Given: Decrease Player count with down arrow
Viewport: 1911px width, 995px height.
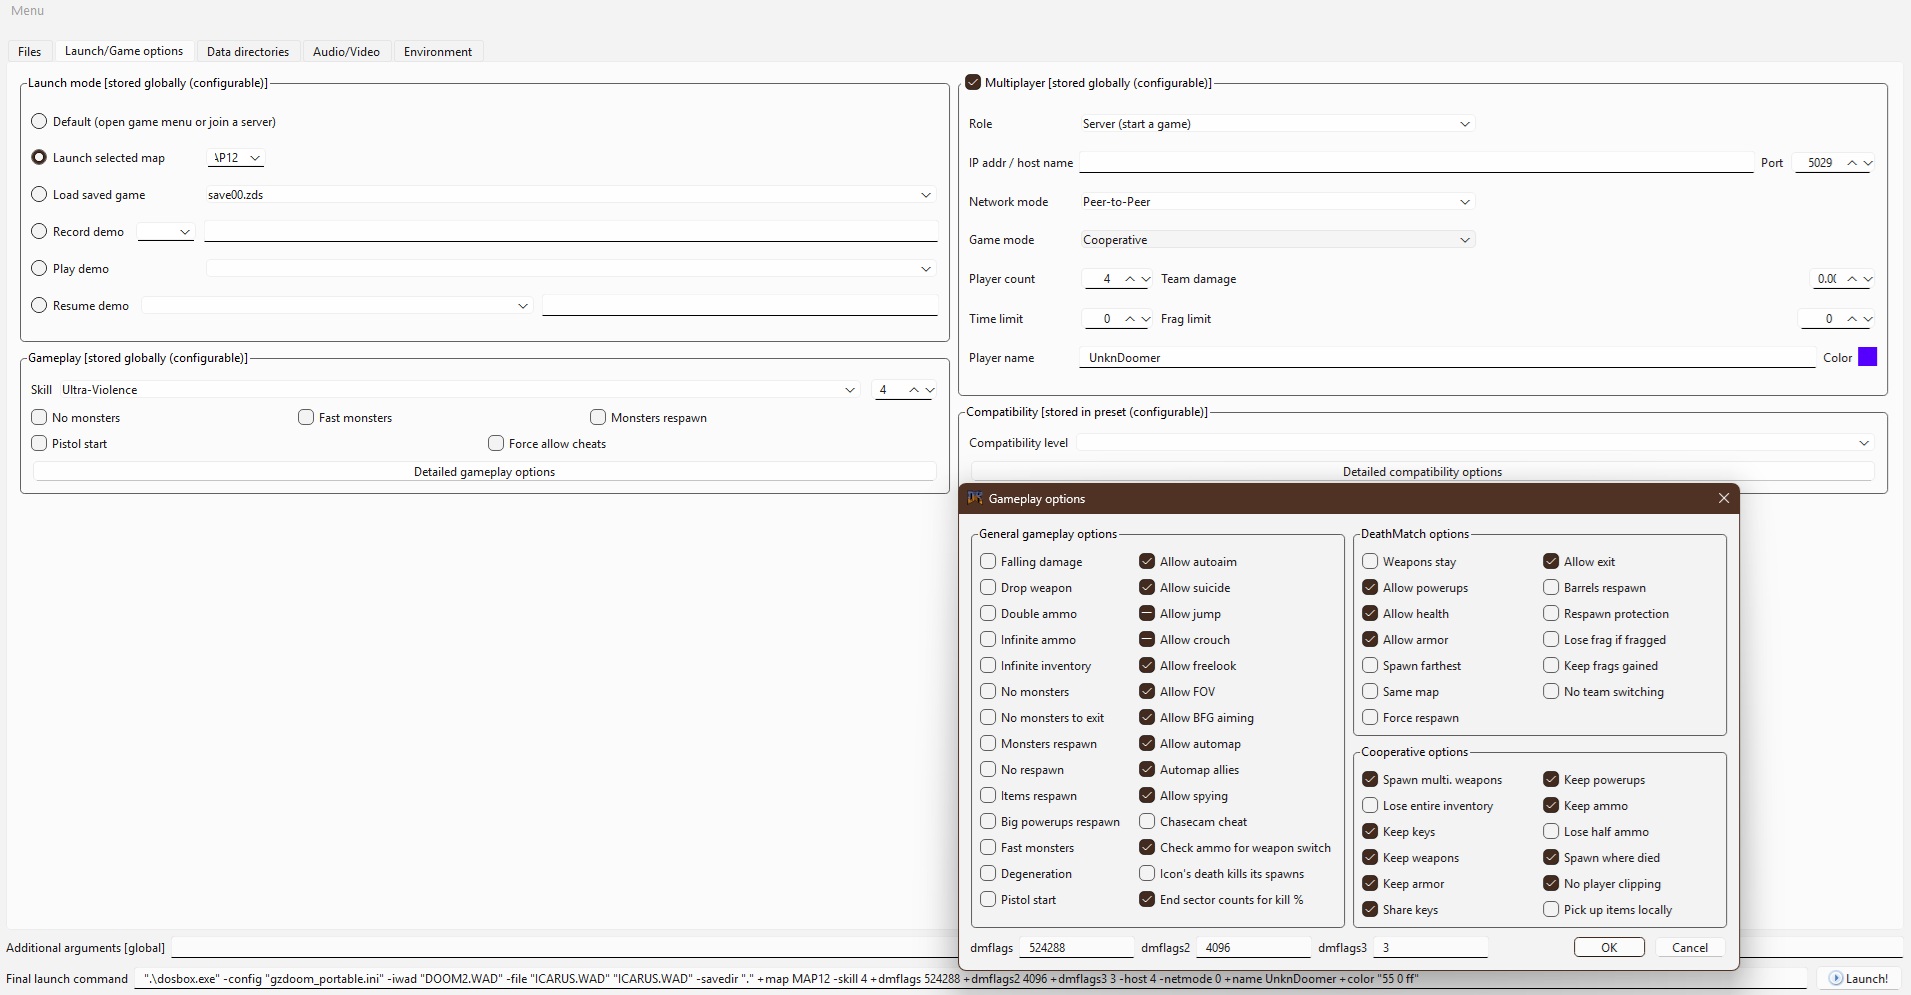Looking at the screenshot, I should (x=1146, y=280).
